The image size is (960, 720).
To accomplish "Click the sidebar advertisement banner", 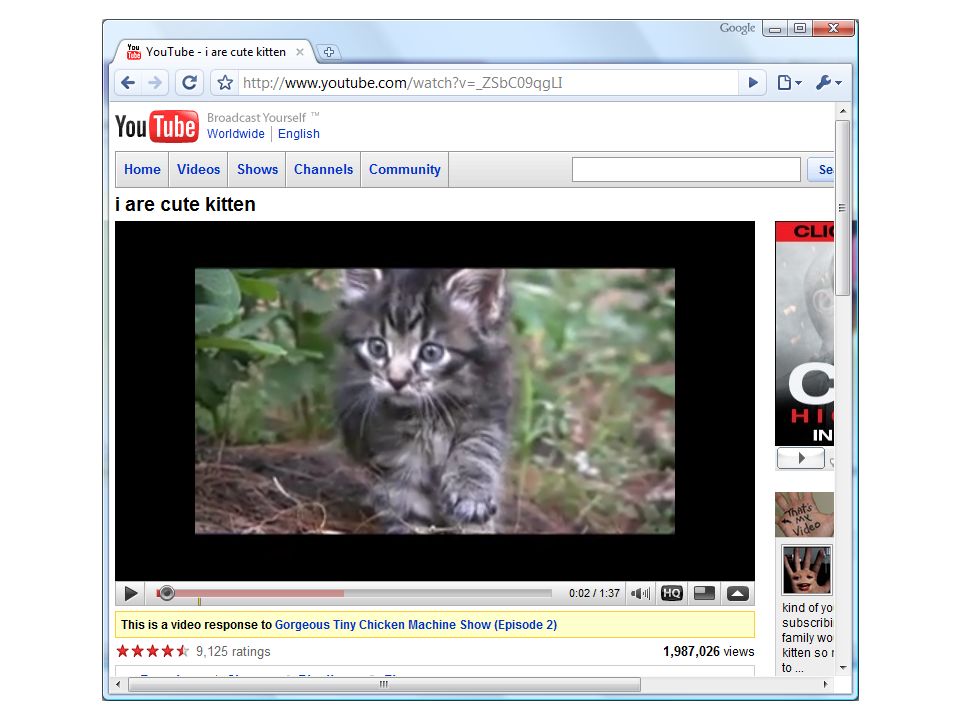I will 804,334.
